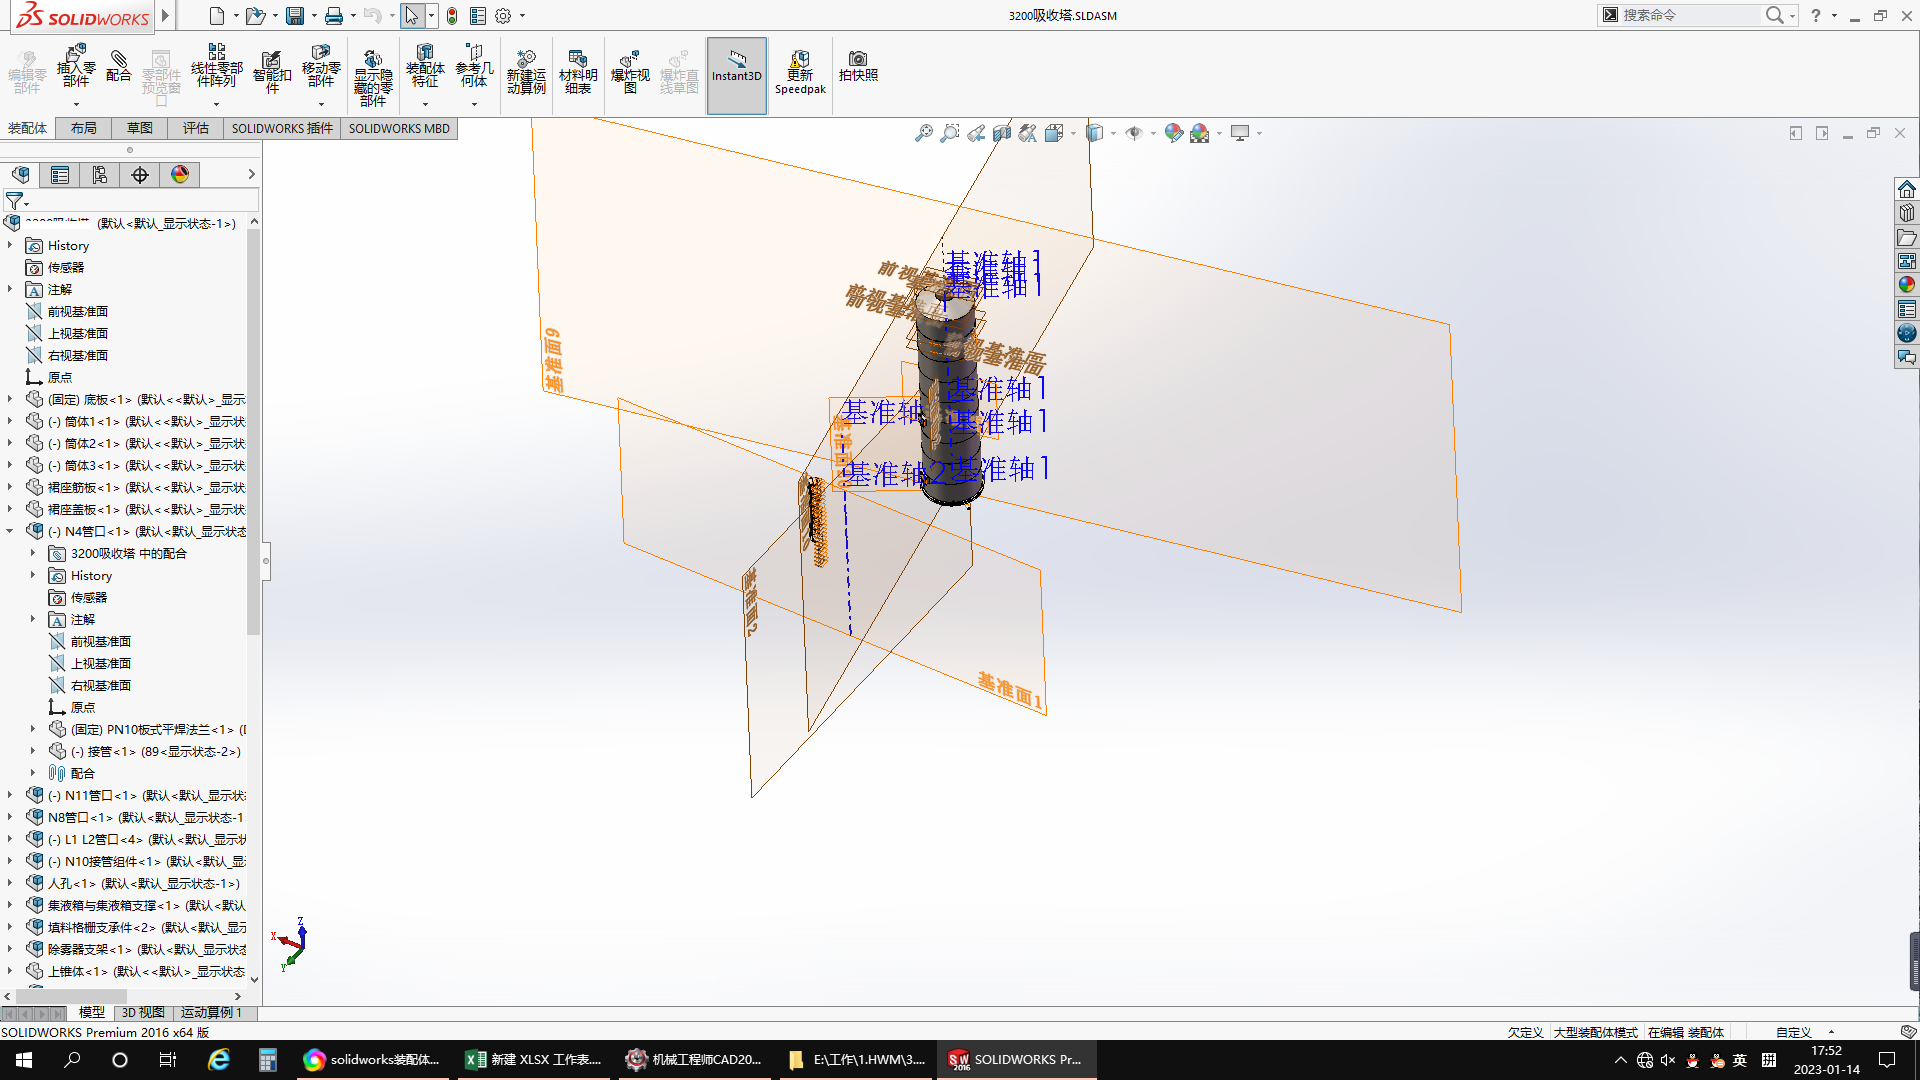The height and width of the screenshot is (1080, 1920).
Task: Open FeatureManager design tree tab
Action: click(x=20, y=175)
